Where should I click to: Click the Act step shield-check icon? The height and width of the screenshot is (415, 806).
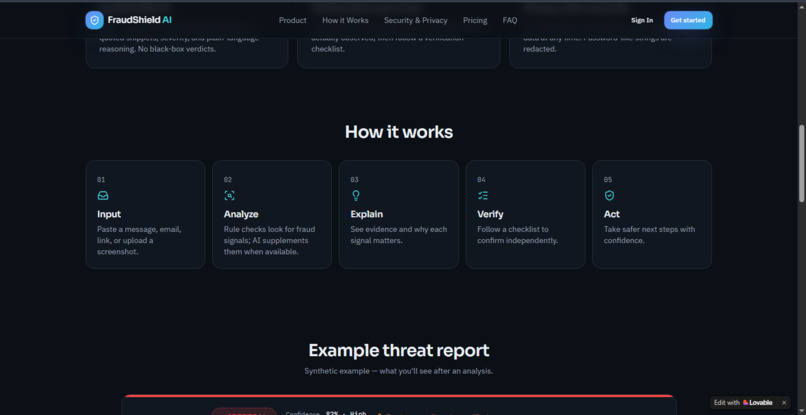coord(609,195)
